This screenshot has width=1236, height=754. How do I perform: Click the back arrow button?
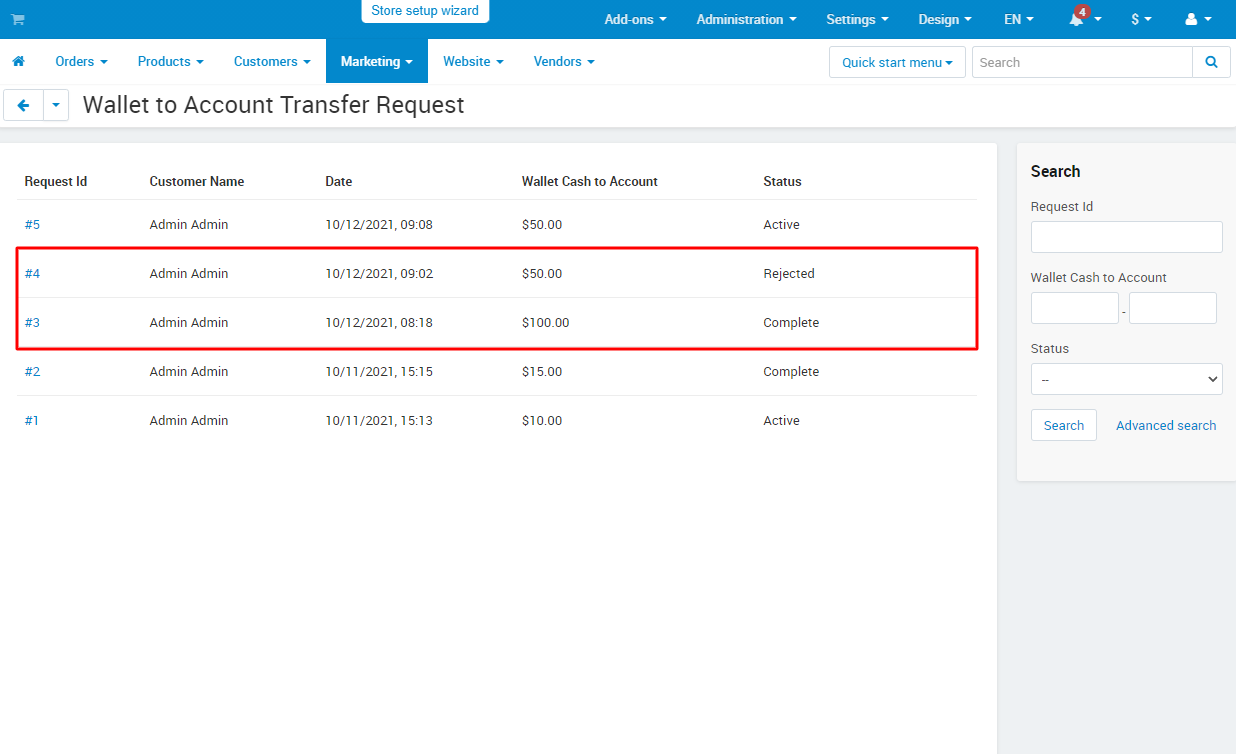pyautogui.click(x=24, y=105)
